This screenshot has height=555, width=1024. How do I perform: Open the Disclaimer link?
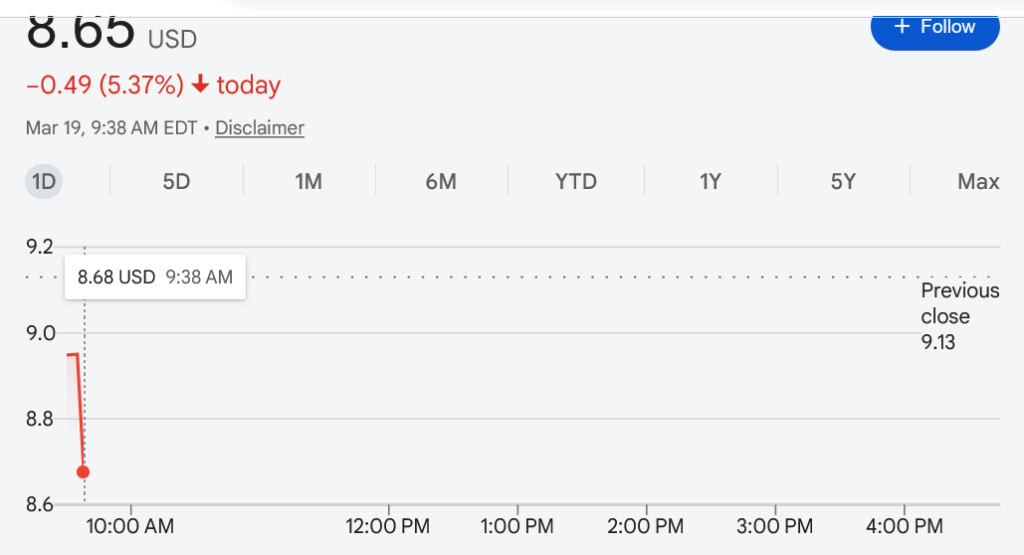[x=260, y=128]
